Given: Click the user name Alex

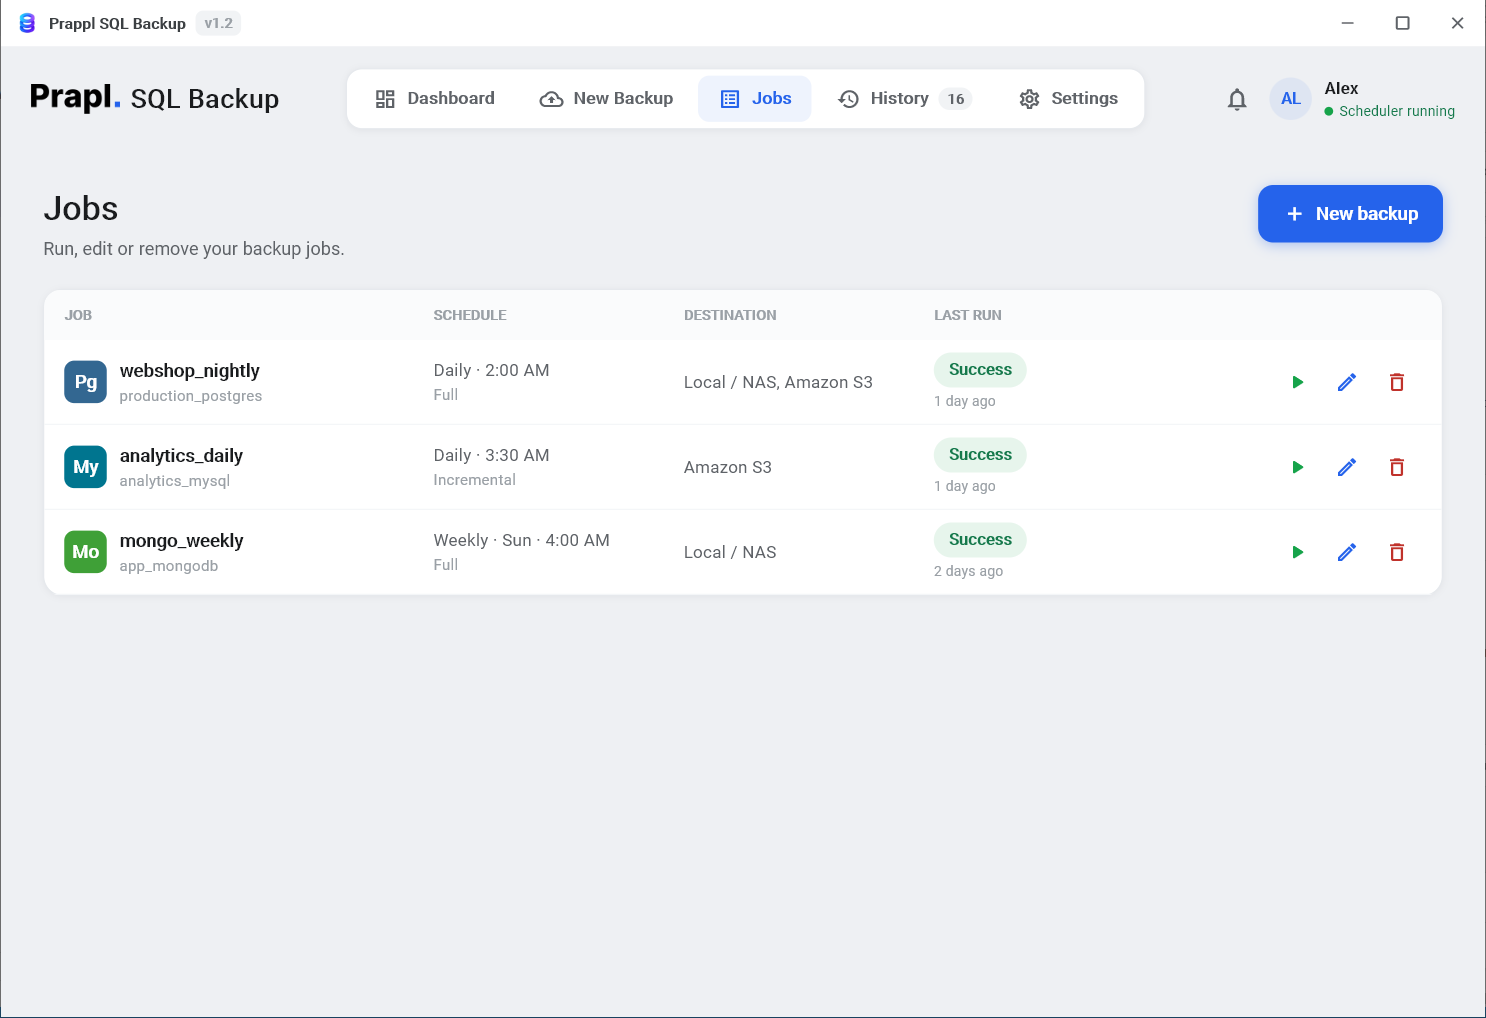Looking at the screenshot, I should click(1341, 88).
